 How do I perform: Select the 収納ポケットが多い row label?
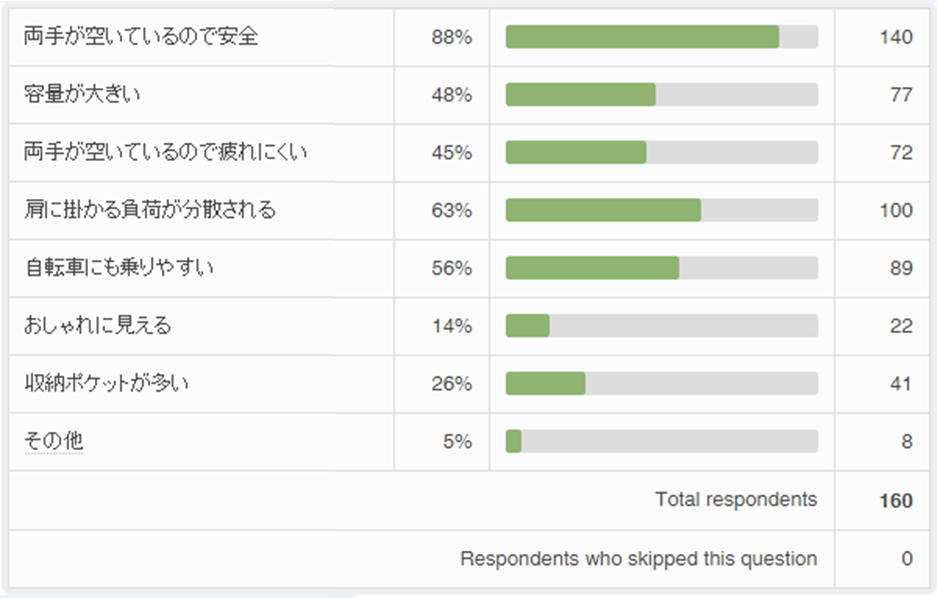[106, 383]
